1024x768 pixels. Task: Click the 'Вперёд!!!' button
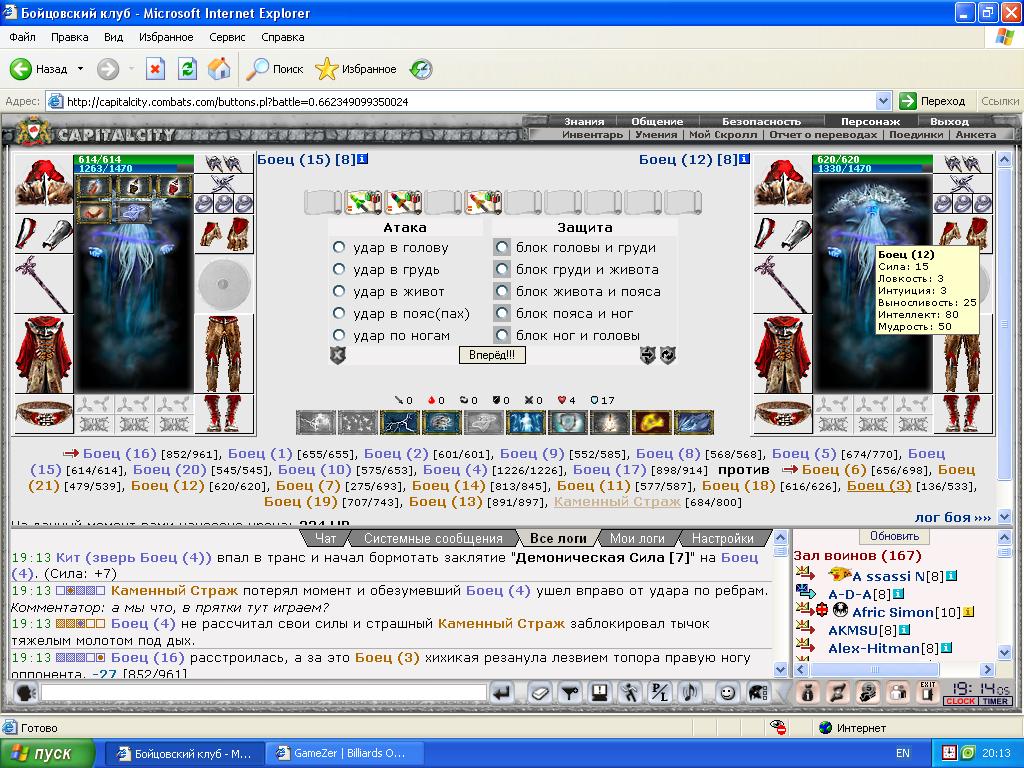(492, 355)
